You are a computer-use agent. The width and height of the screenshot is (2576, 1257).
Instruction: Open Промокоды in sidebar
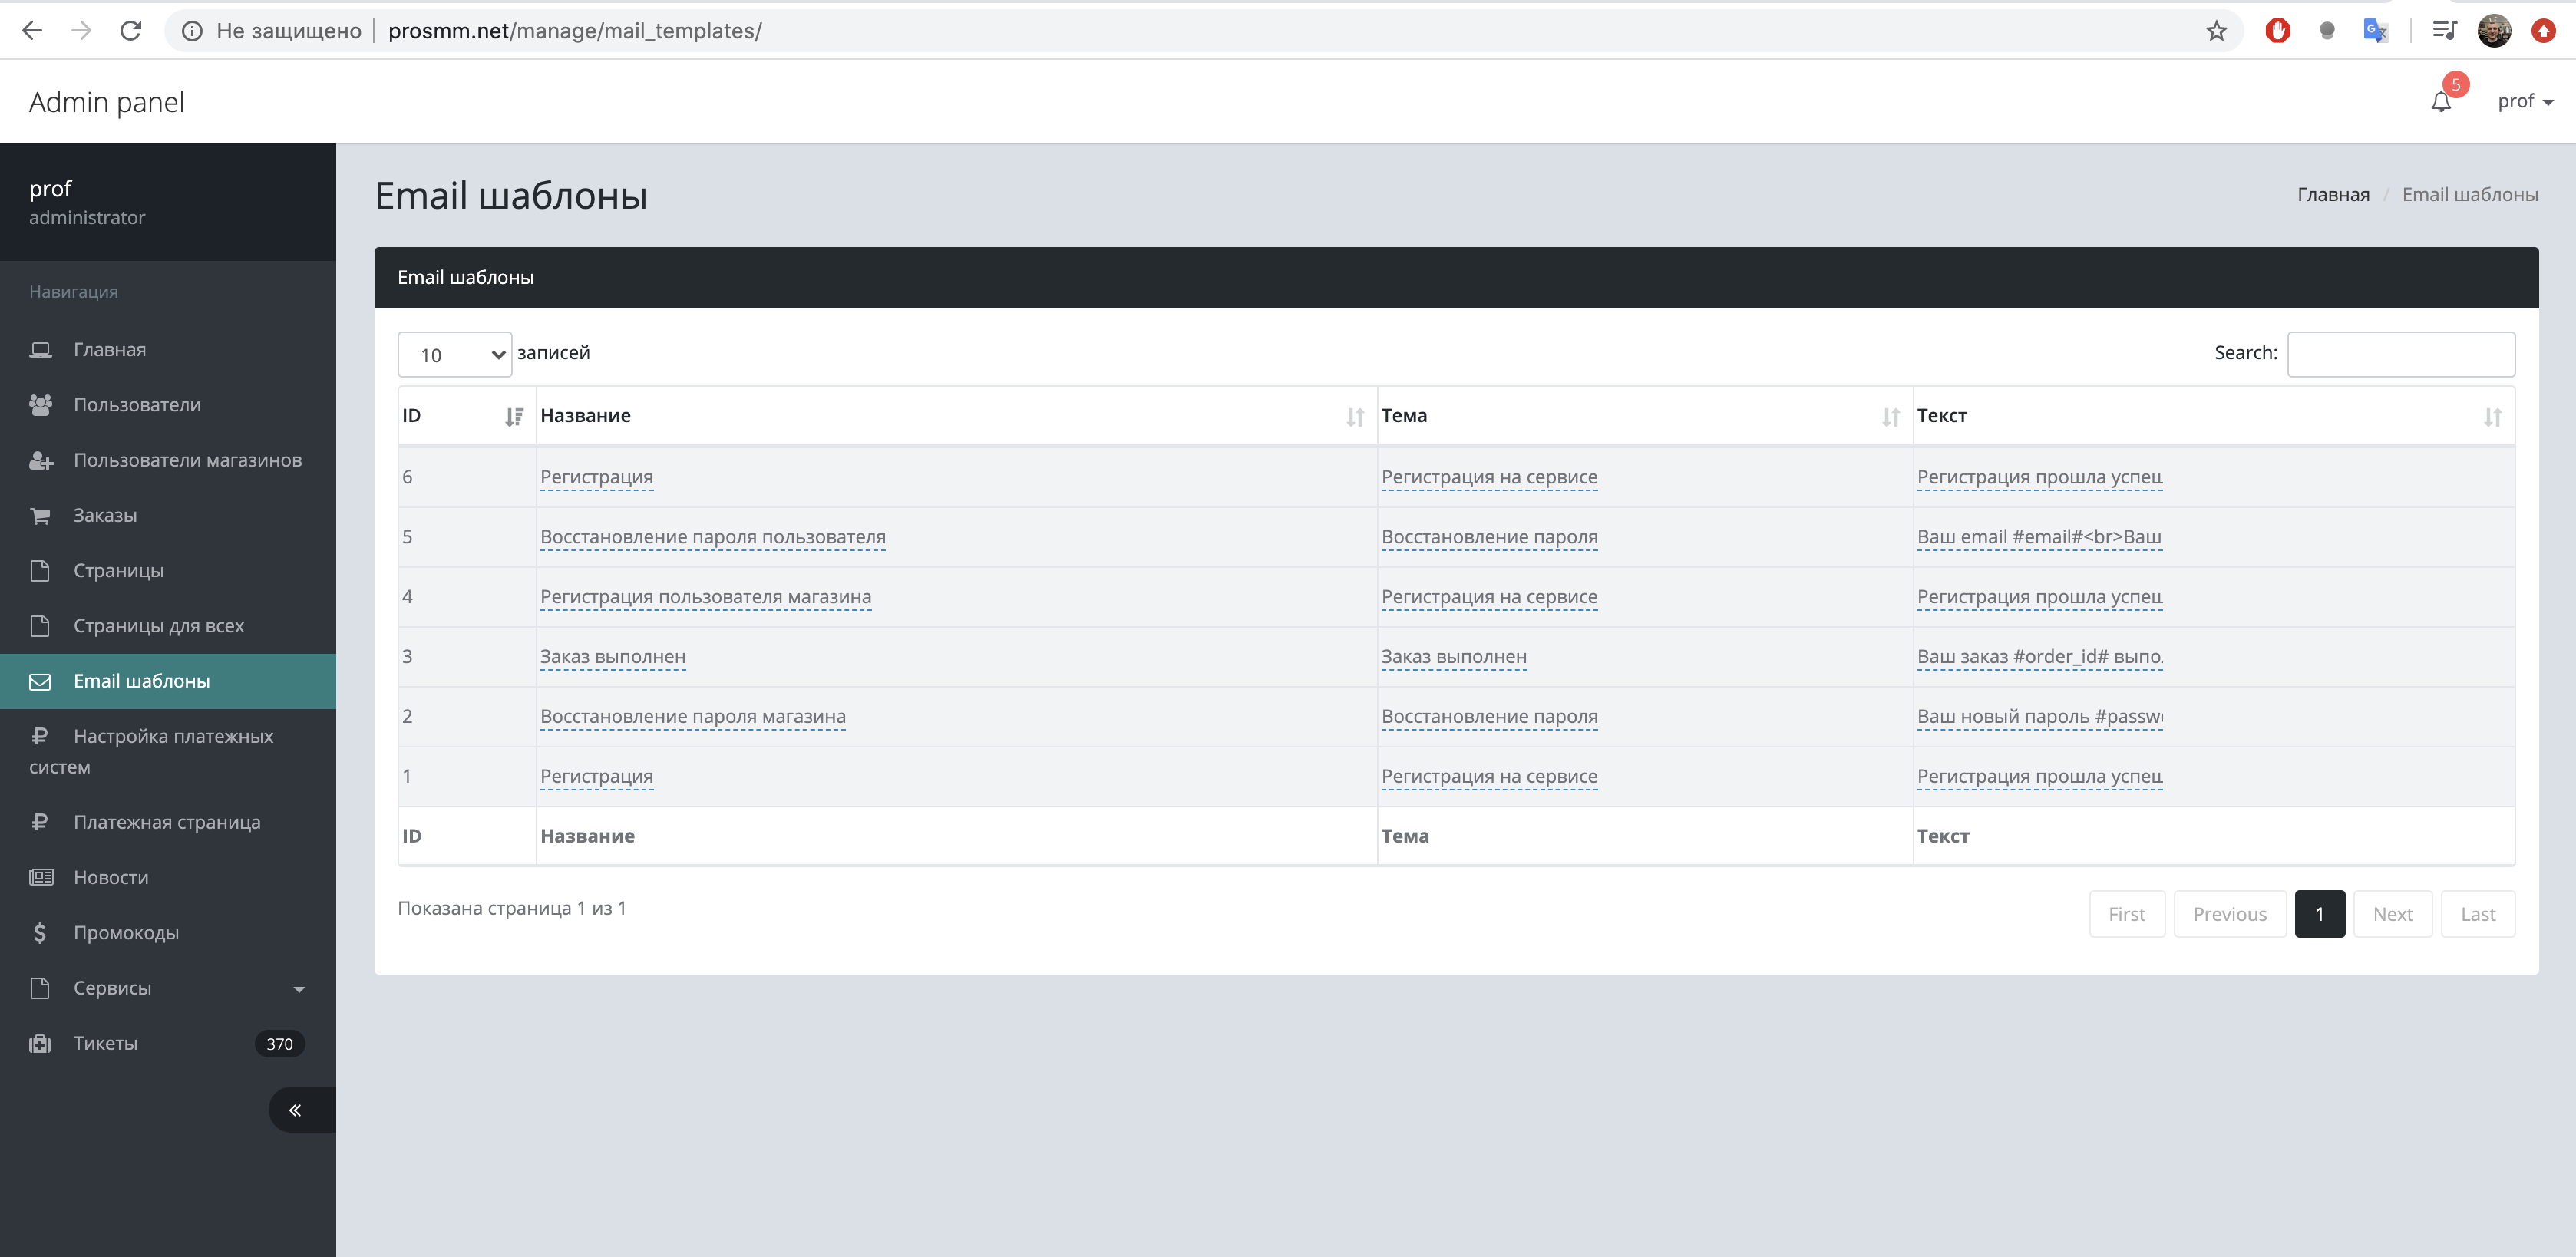(168, 932)
